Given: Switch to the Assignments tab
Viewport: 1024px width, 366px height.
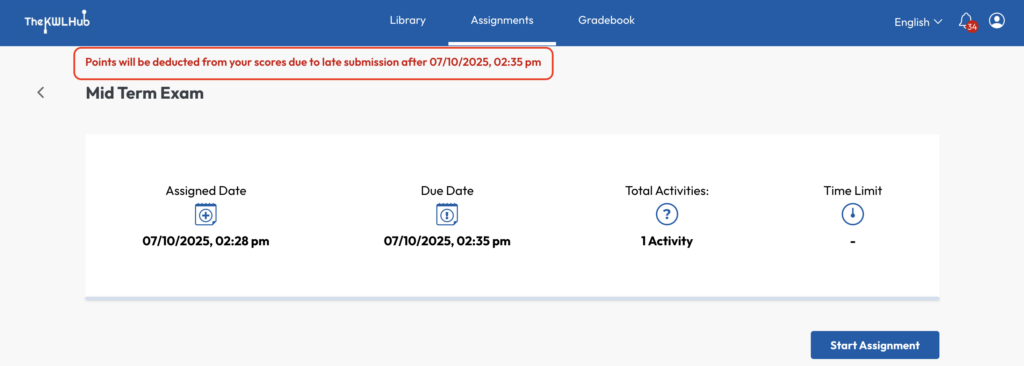Looking at the screenshot, I should click(x=502, y=20).
